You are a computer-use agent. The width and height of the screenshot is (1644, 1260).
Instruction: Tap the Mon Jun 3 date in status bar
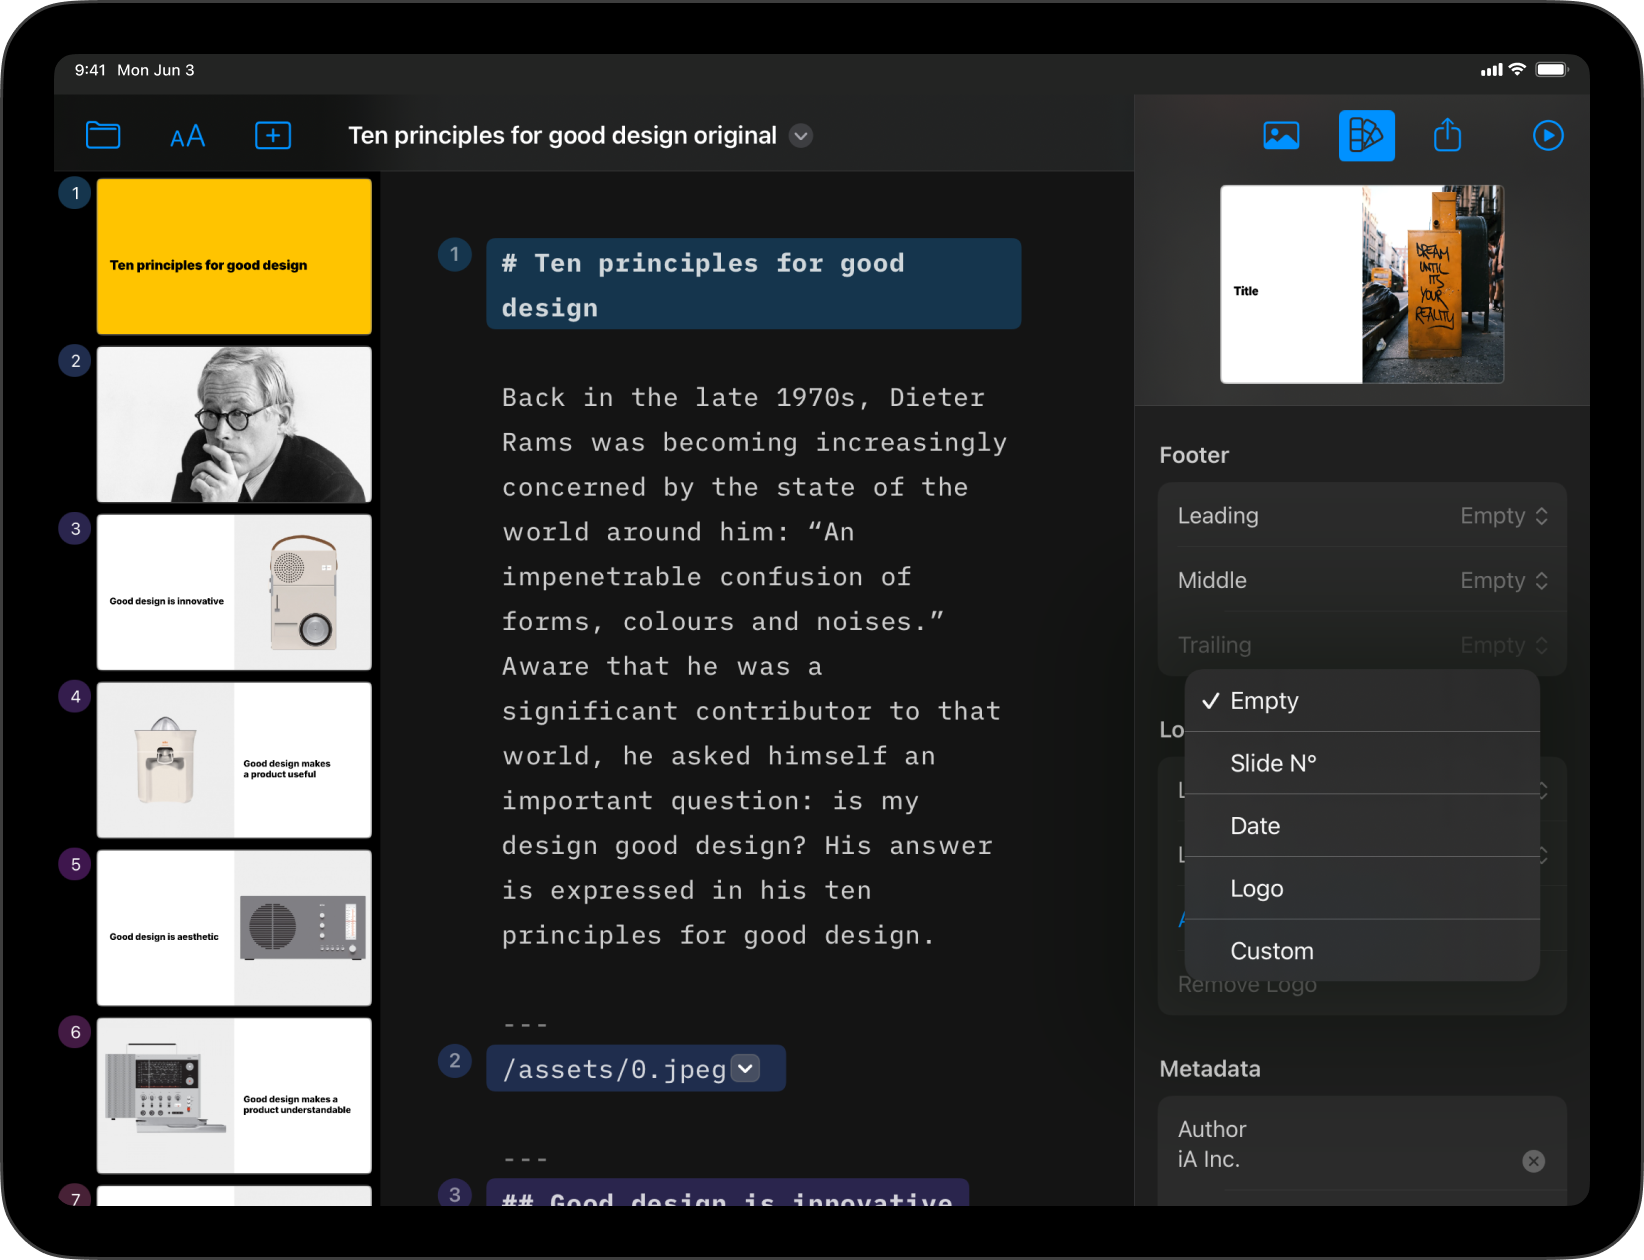156,70
